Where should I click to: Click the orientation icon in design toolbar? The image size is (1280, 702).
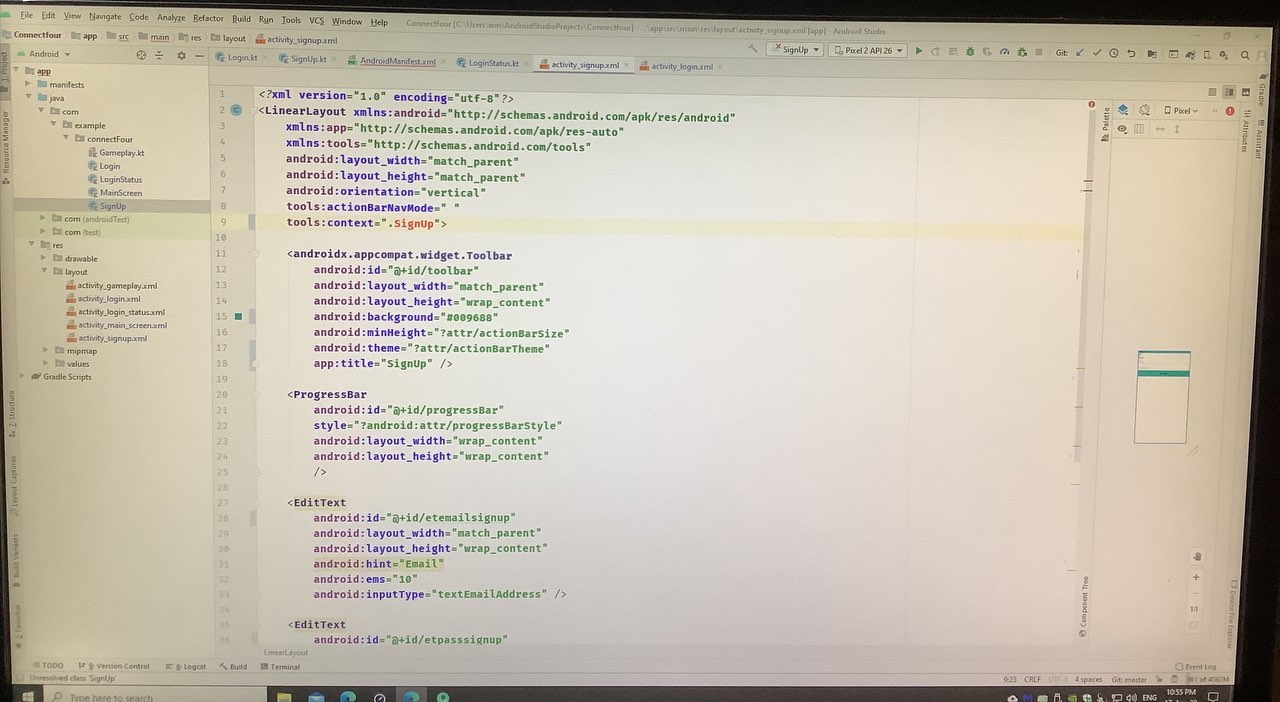(x=1144, y=110)
